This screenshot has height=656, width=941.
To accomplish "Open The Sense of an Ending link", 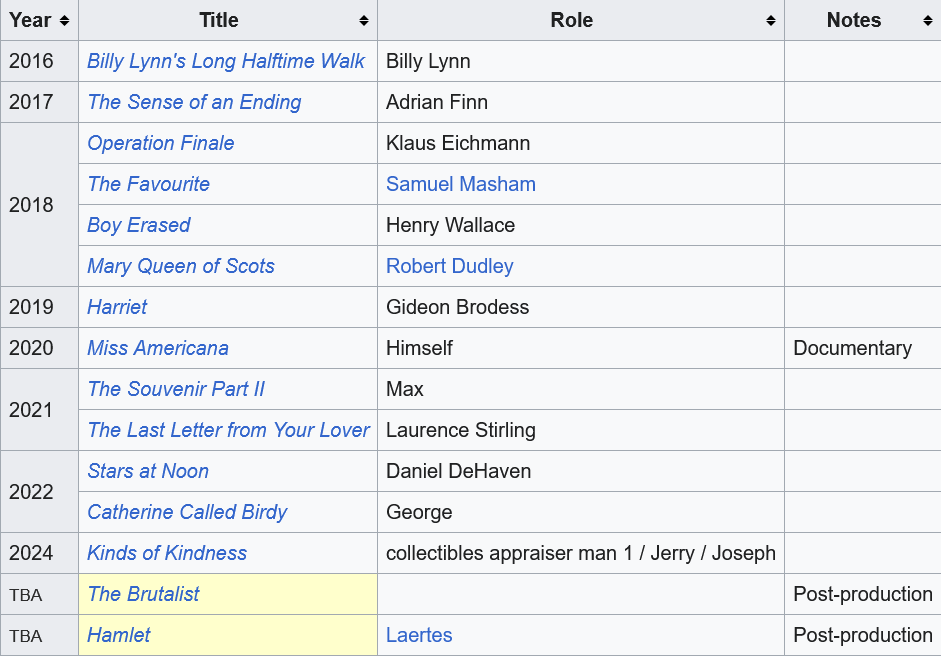I will point(194,102).
